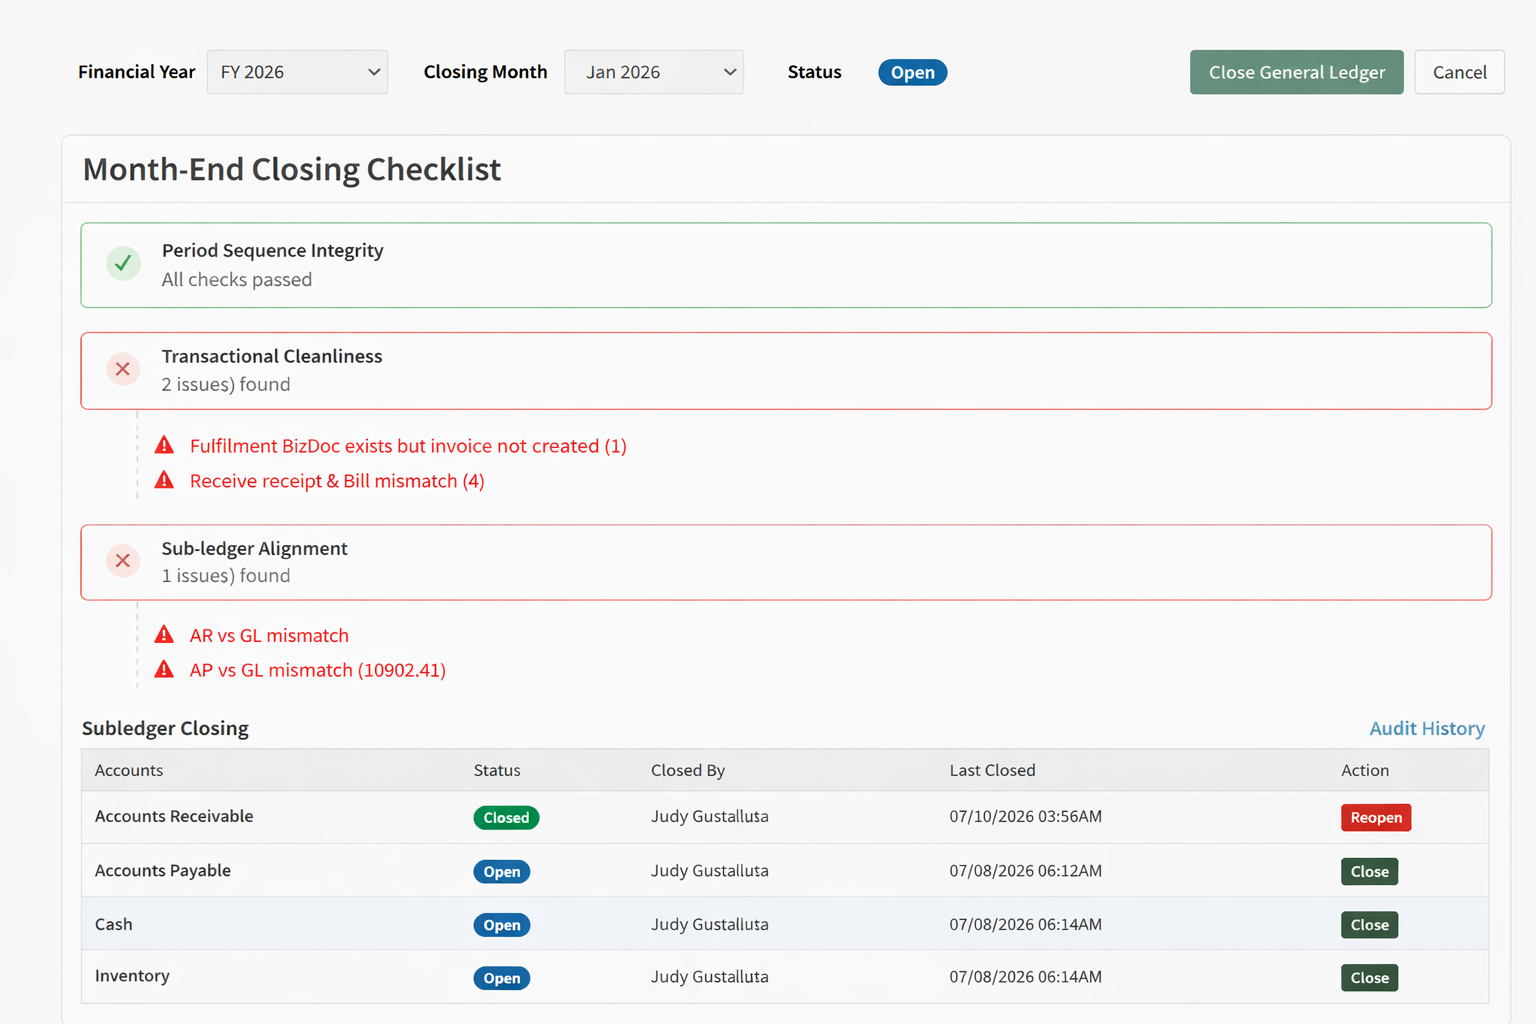Image resolution: width=1536 pixels, height=1024 pixels.
Task: Click the red X icon for Sub-ledger Alignment
Action: point(123,561)
